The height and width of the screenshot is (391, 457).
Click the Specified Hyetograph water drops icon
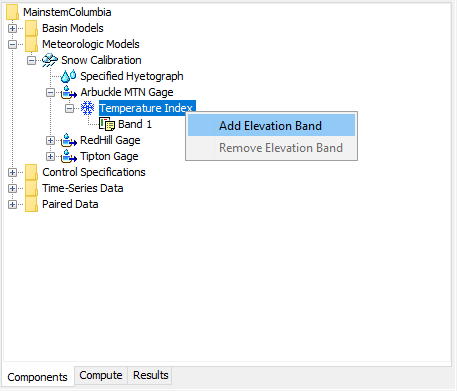pos(69,76)
